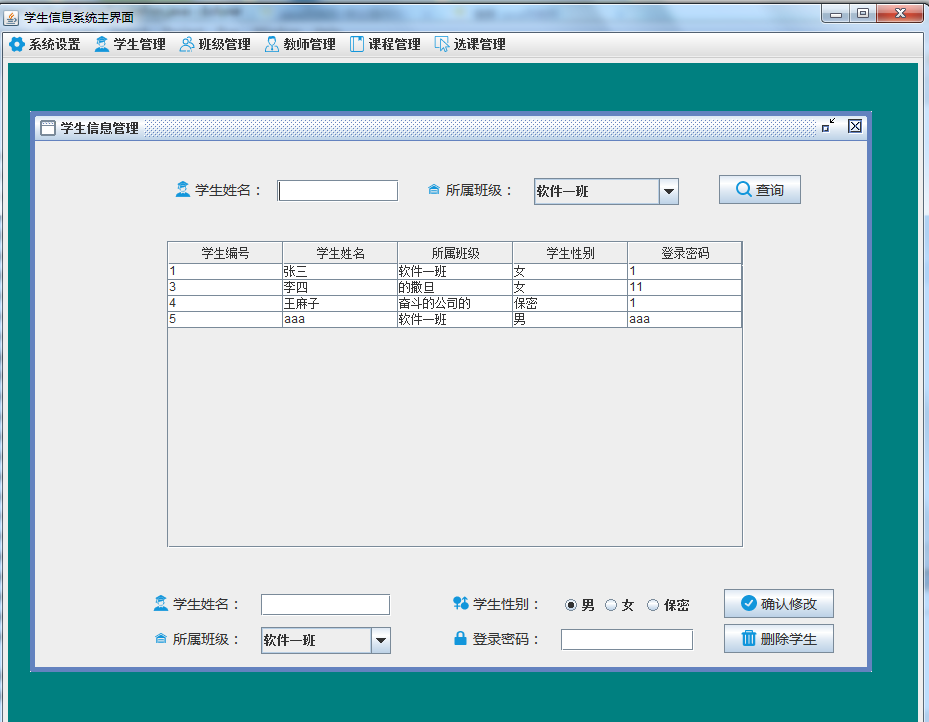Select the 女 gender radio button
Screen dimensions: 929x722
[611, 605]
